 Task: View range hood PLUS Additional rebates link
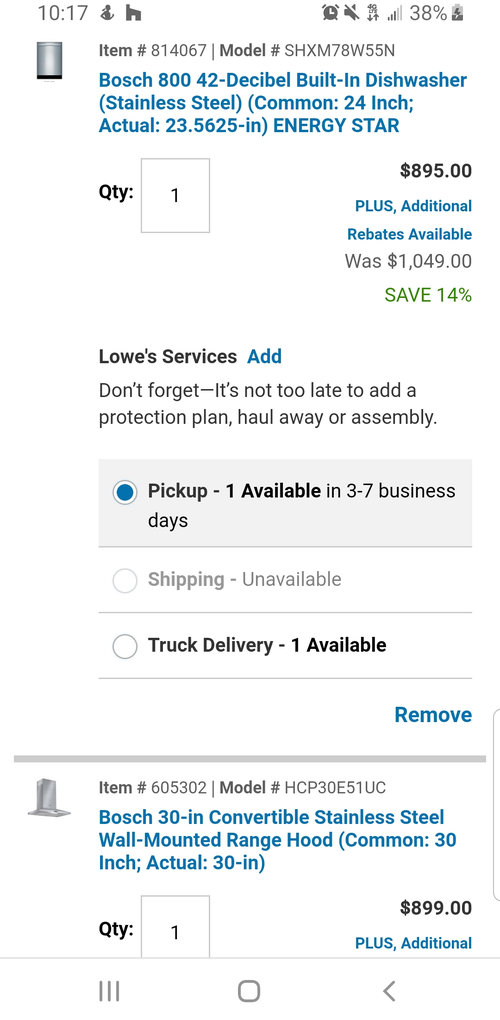click(x=414, y=943)
